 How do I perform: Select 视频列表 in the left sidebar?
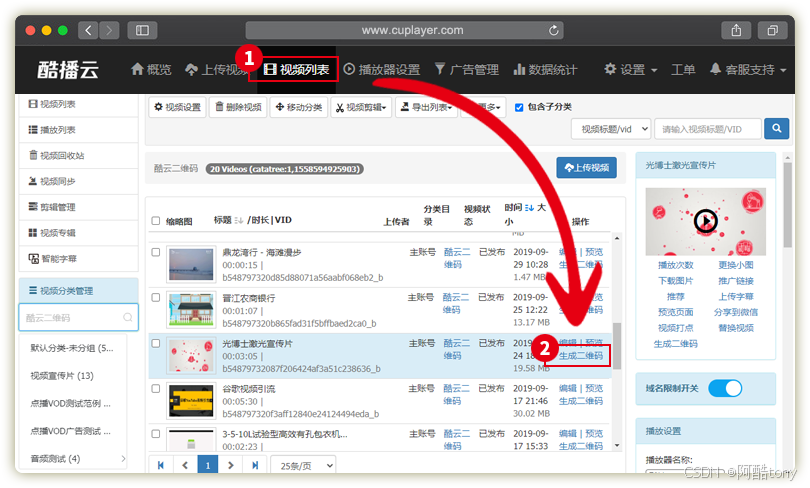(x=79, y=104)
